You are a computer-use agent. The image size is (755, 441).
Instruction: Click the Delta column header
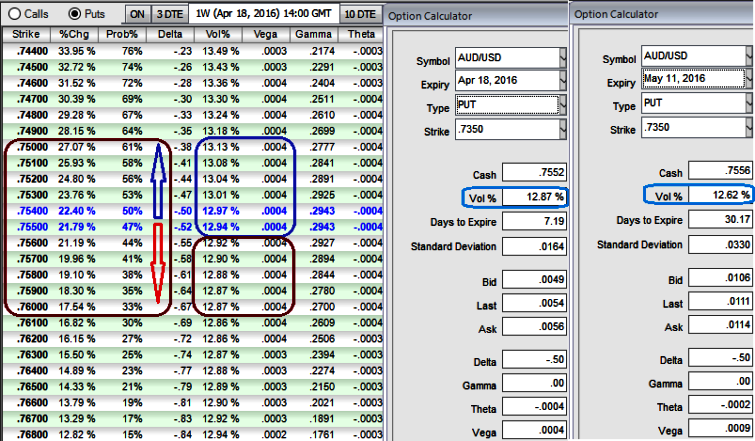[x=172, y=35]
